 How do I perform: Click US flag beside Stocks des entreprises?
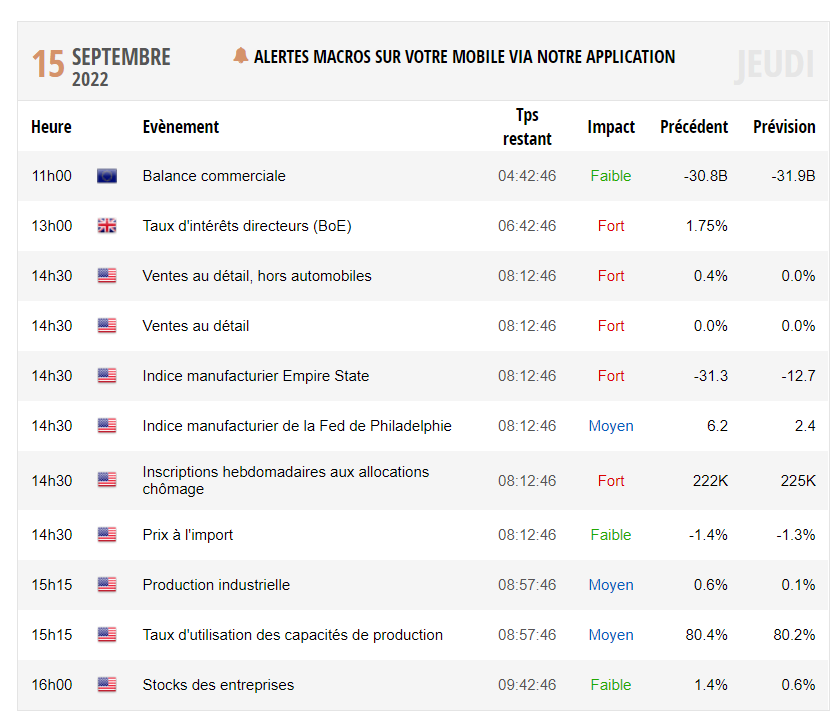tap(107, 685)
